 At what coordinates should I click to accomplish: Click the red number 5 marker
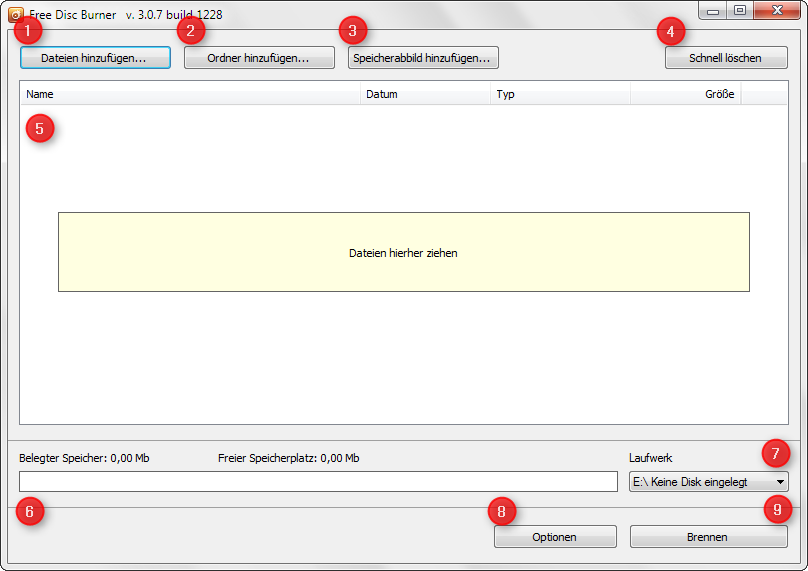[x=39, y=129]
